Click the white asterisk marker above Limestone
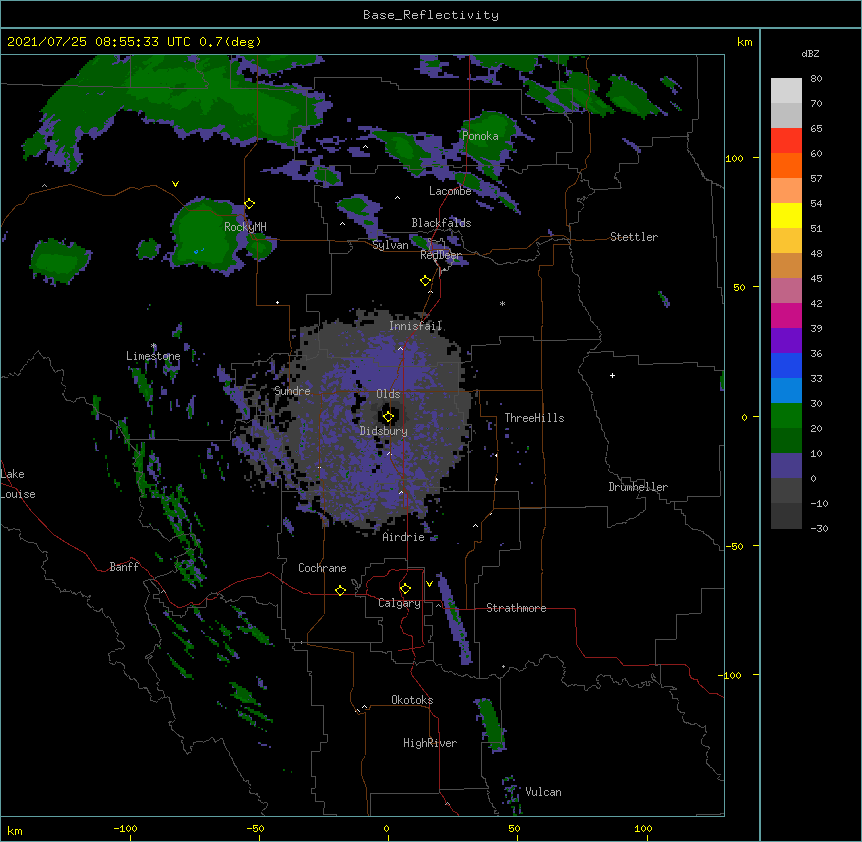This screenshot has width=862, height=842. coord(154,346)
